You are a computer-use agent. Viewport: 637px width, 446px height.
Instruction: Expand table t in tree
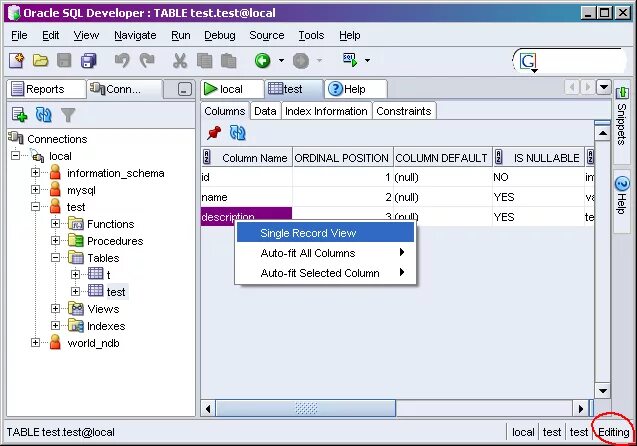[75, 275]
